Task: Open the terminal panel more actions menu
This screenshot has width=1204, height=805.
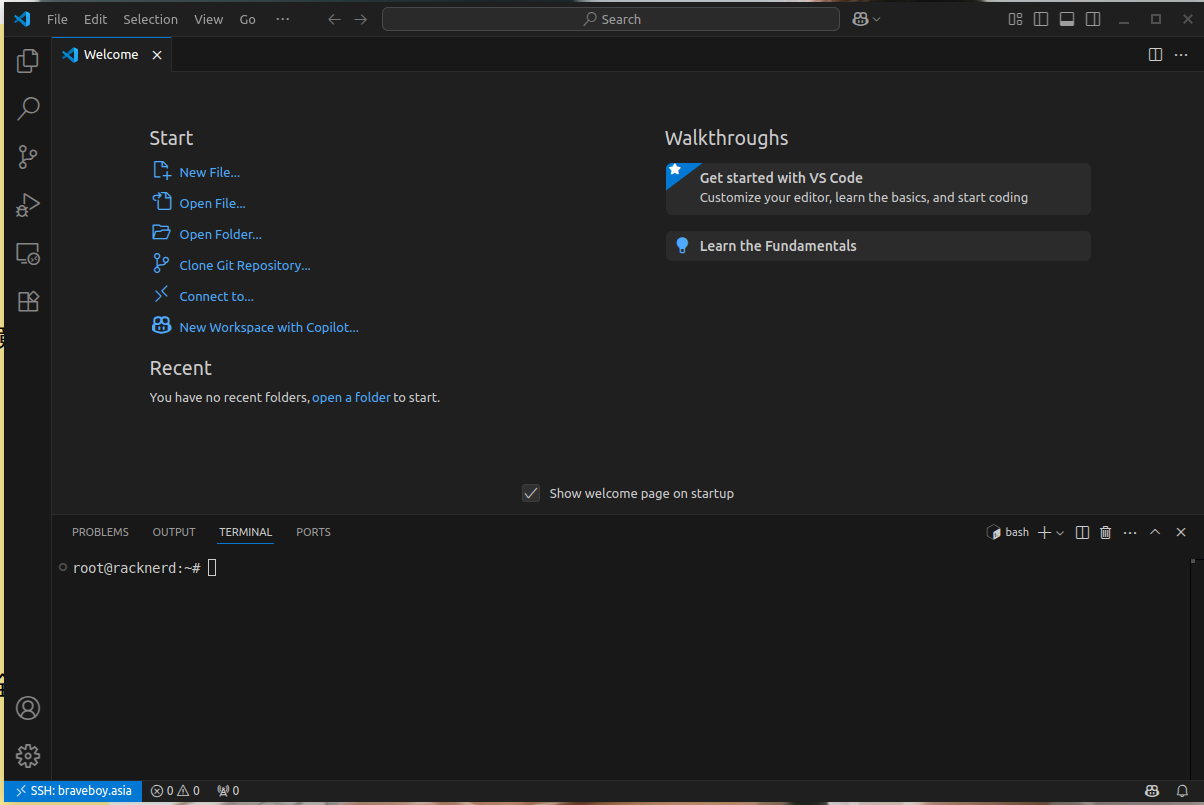Action: [1130, 531]
